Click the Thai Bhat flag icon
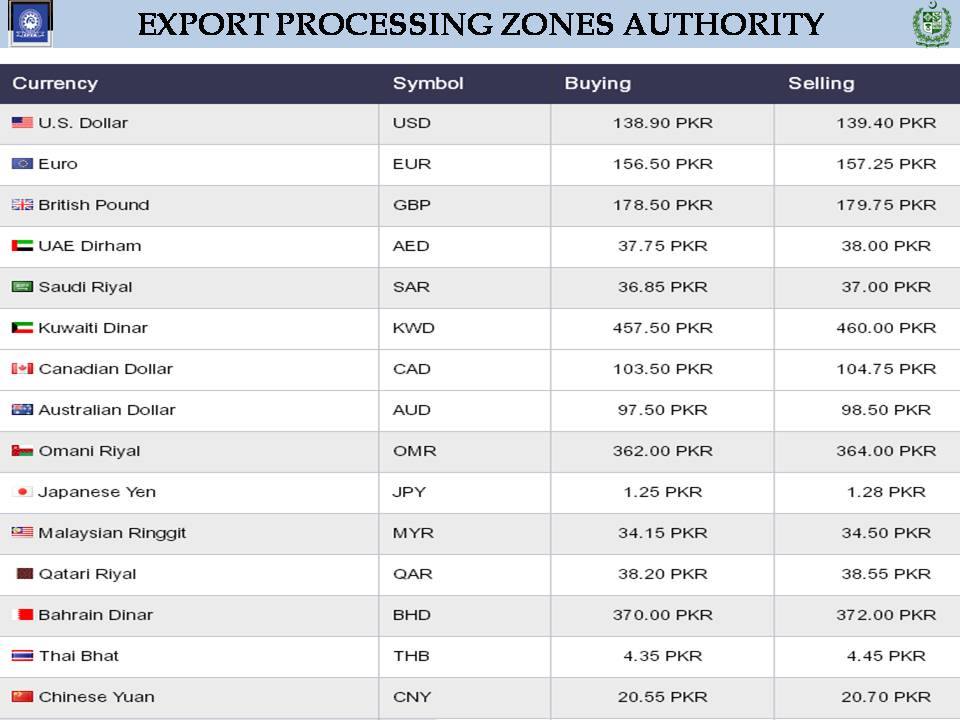The image size is (960, 720). pyautogui.click(x=23, y=656)
